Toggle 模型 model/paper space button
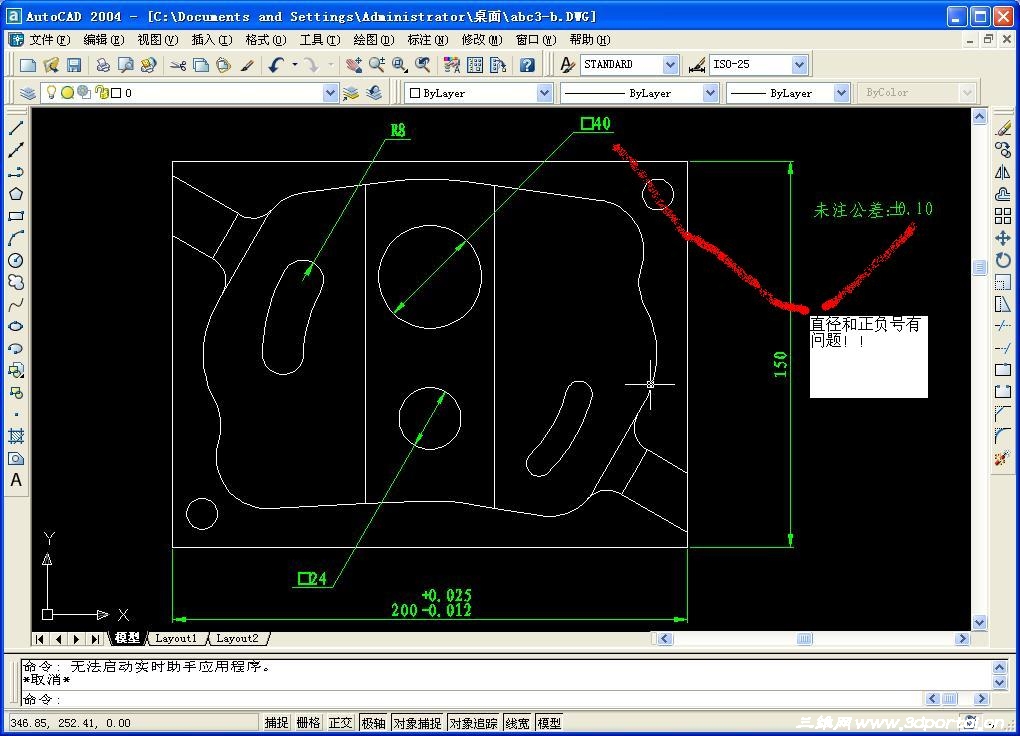This screenshot has width=1020, height=736. 549,723
